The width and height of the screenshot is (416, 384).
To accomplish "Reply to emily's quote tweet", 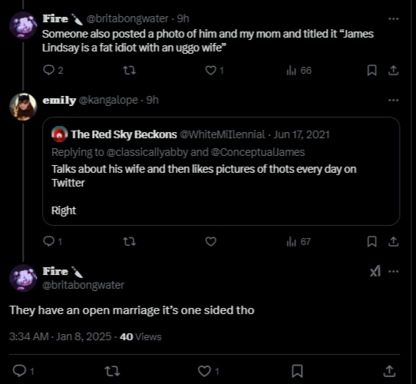I will (x=52, y=241).
